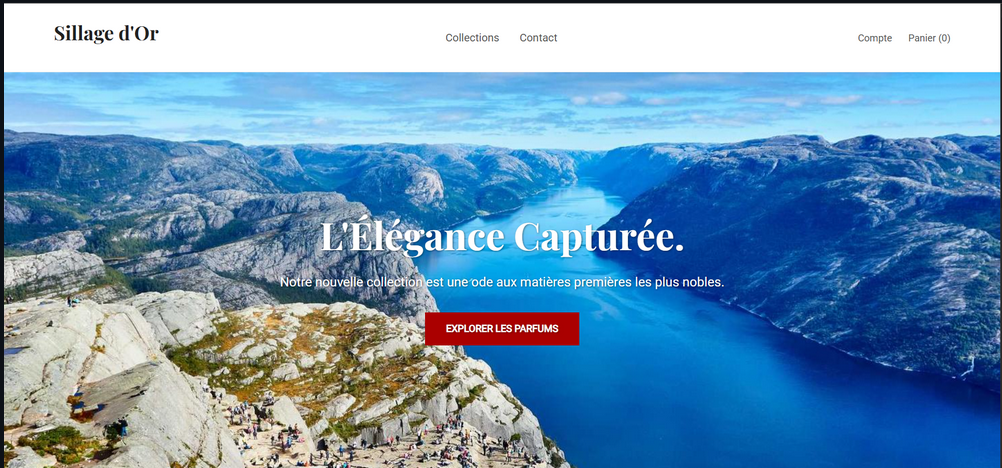
Task: Click the word 'L'Élégance' in the headline
Action: pyautogui.click(x=412, y=237)
